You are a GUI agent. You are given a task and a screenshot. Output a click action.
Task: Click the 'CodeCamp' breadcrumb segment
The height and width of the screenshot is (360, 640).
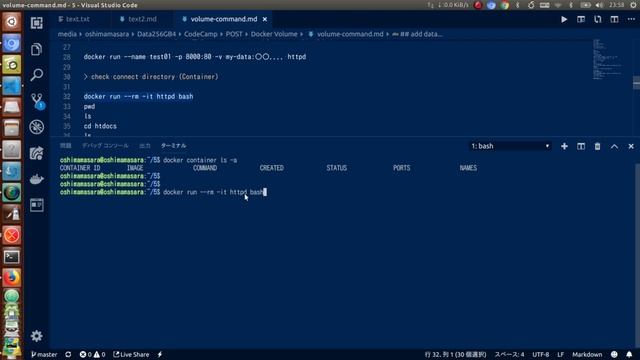point(200,34)
